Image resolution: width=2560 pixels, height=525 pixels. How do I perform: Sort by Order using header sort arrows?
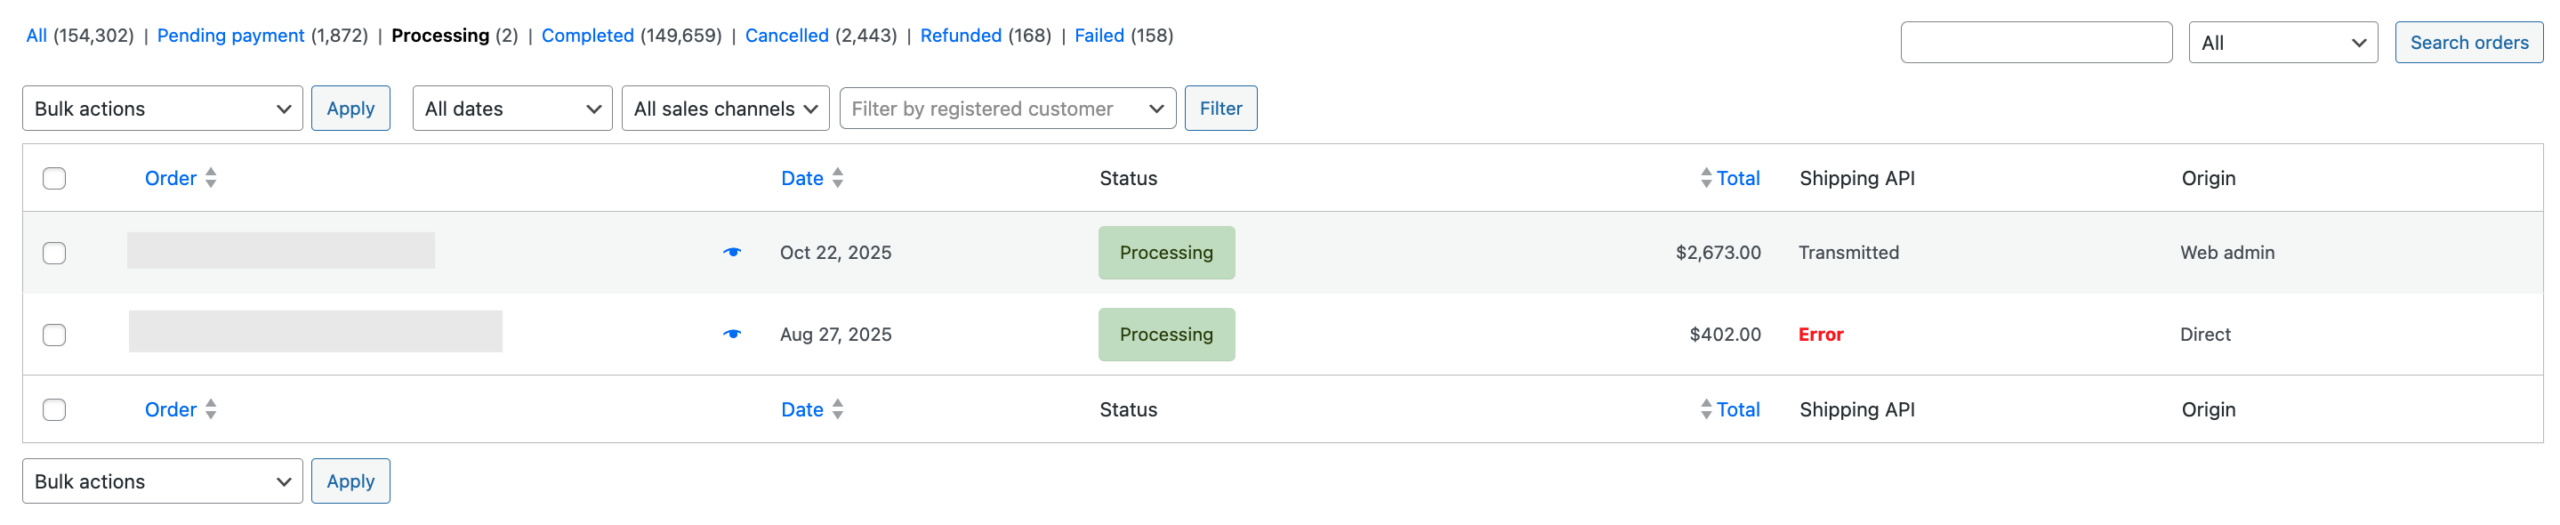click(x=210, y=178)
